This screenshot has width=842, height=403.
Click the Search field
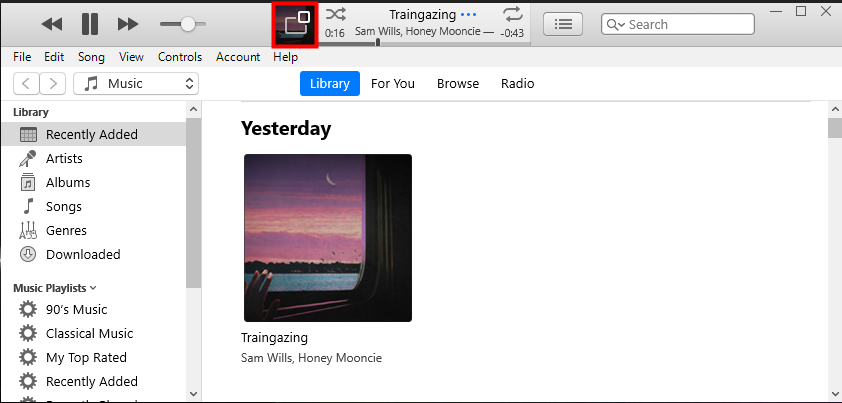pyautogui.click(x=678, y=24)
